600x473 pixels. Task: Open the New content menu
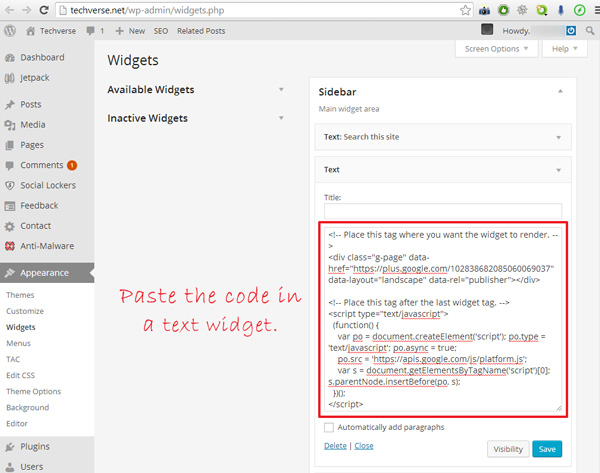pos(130,31)
